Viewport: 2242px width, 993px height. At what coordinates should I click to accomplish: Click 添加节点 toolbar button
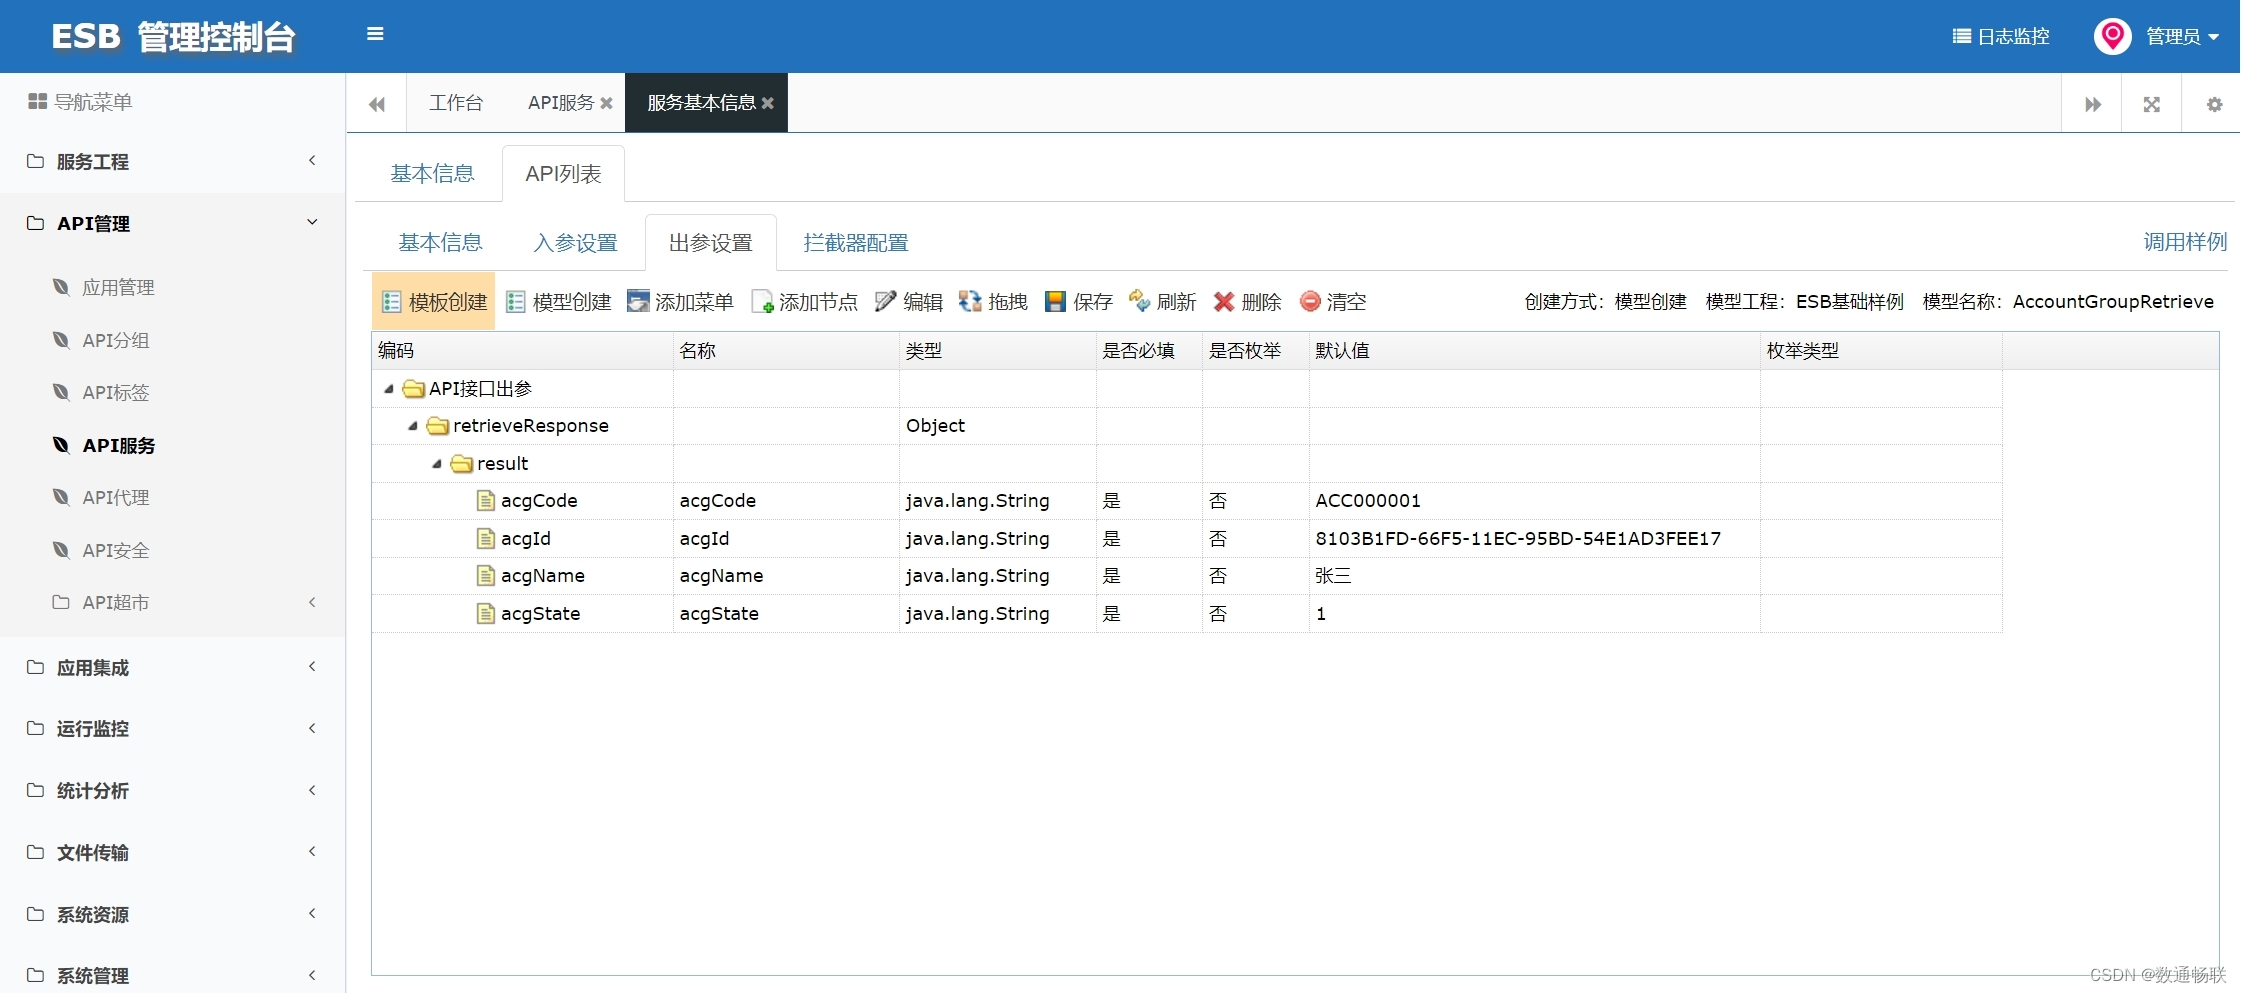pyautogui.click(x=804, y=302)
